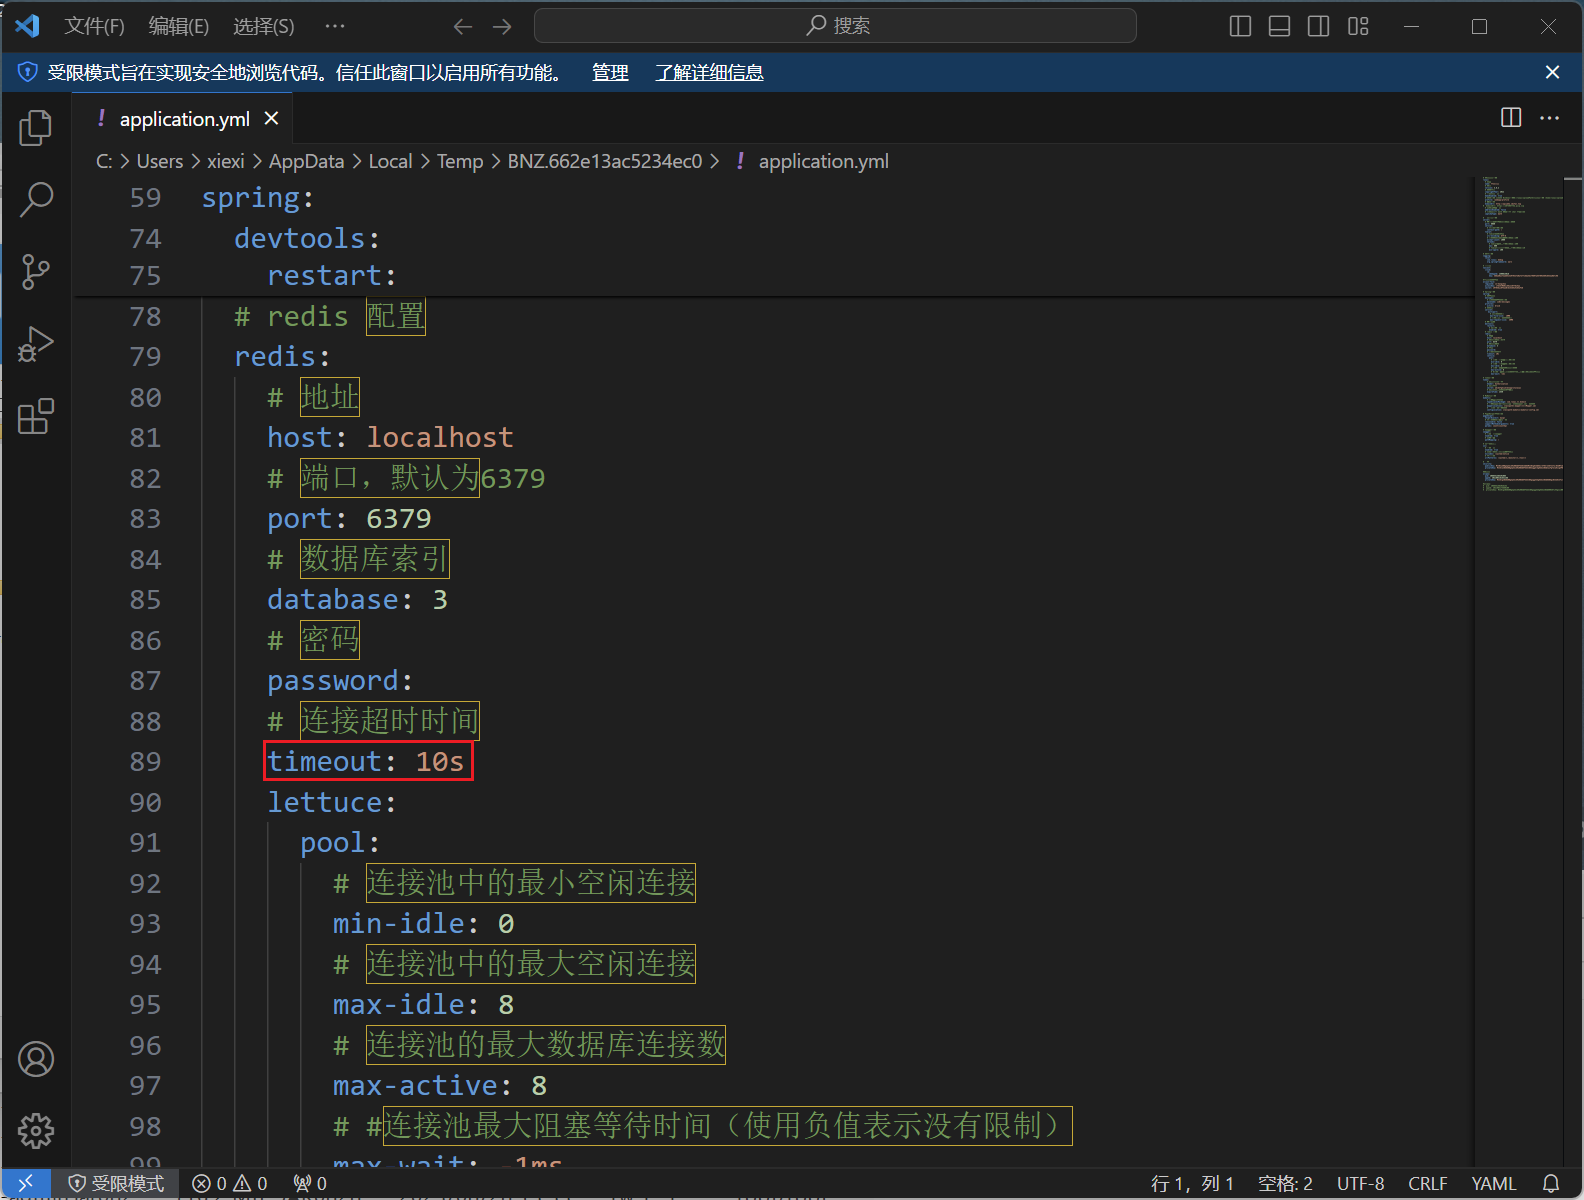The width and height of the screenshot is (1584, 1200).
Task: Show errors and warnings counts
Action: 230,1184
